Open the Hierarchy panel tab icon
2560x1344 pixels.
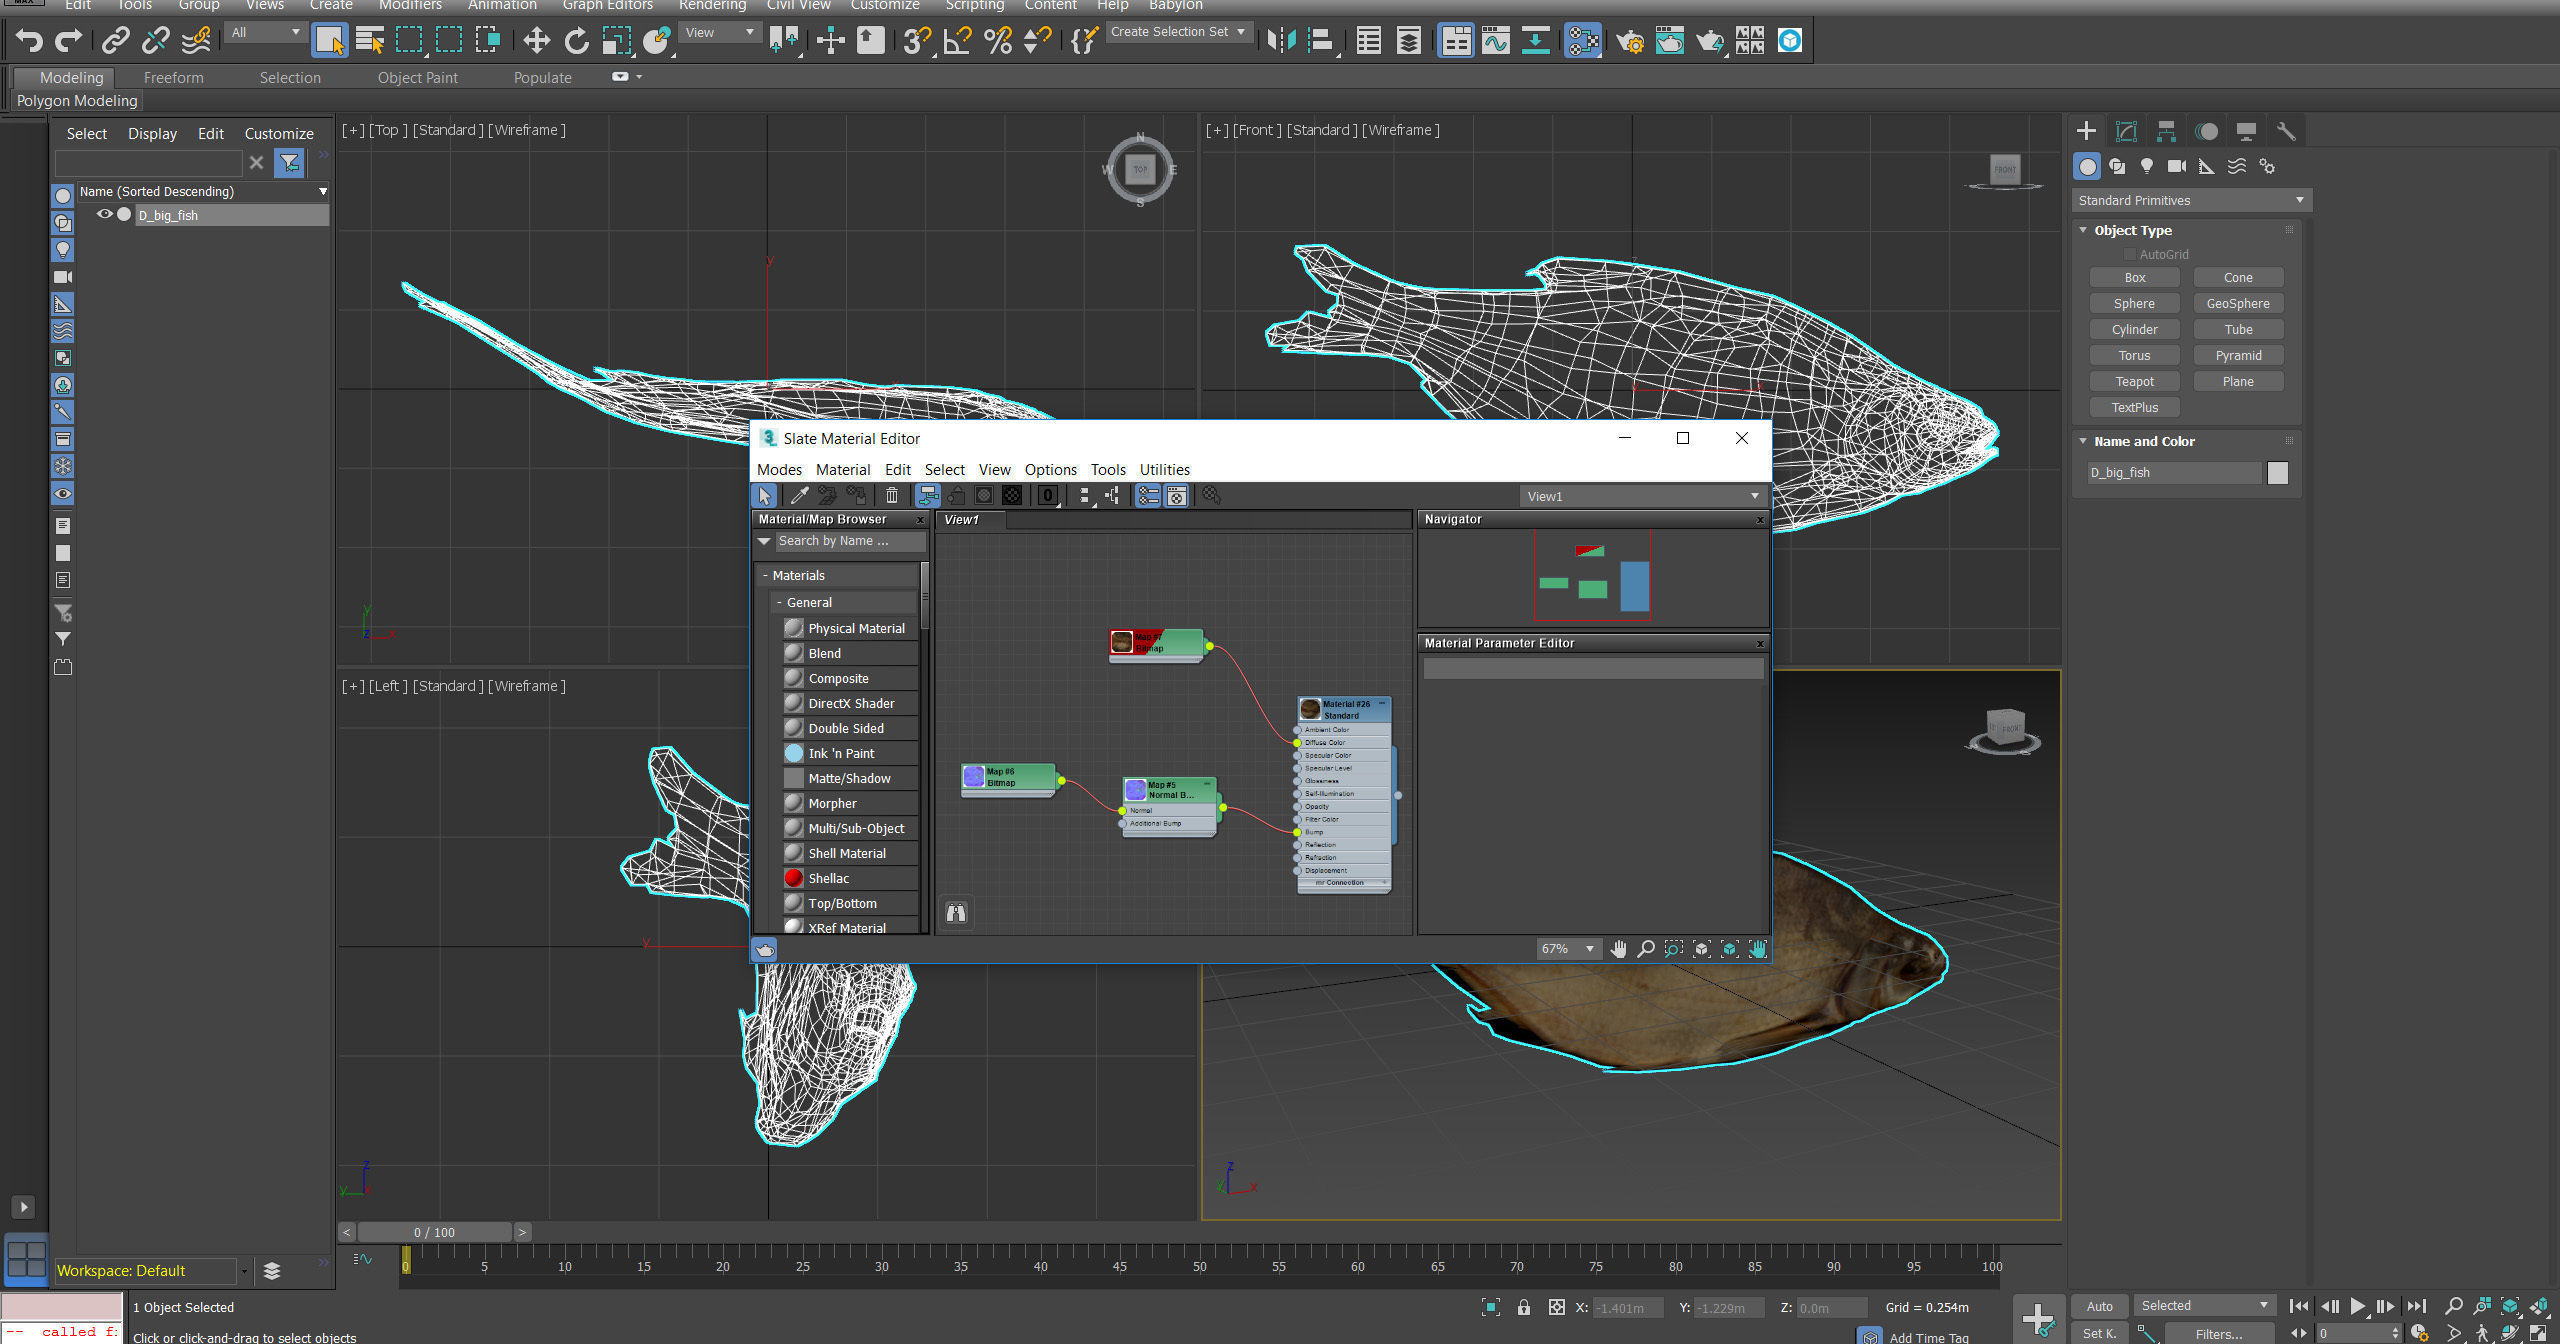click(x=2166, y=131)
